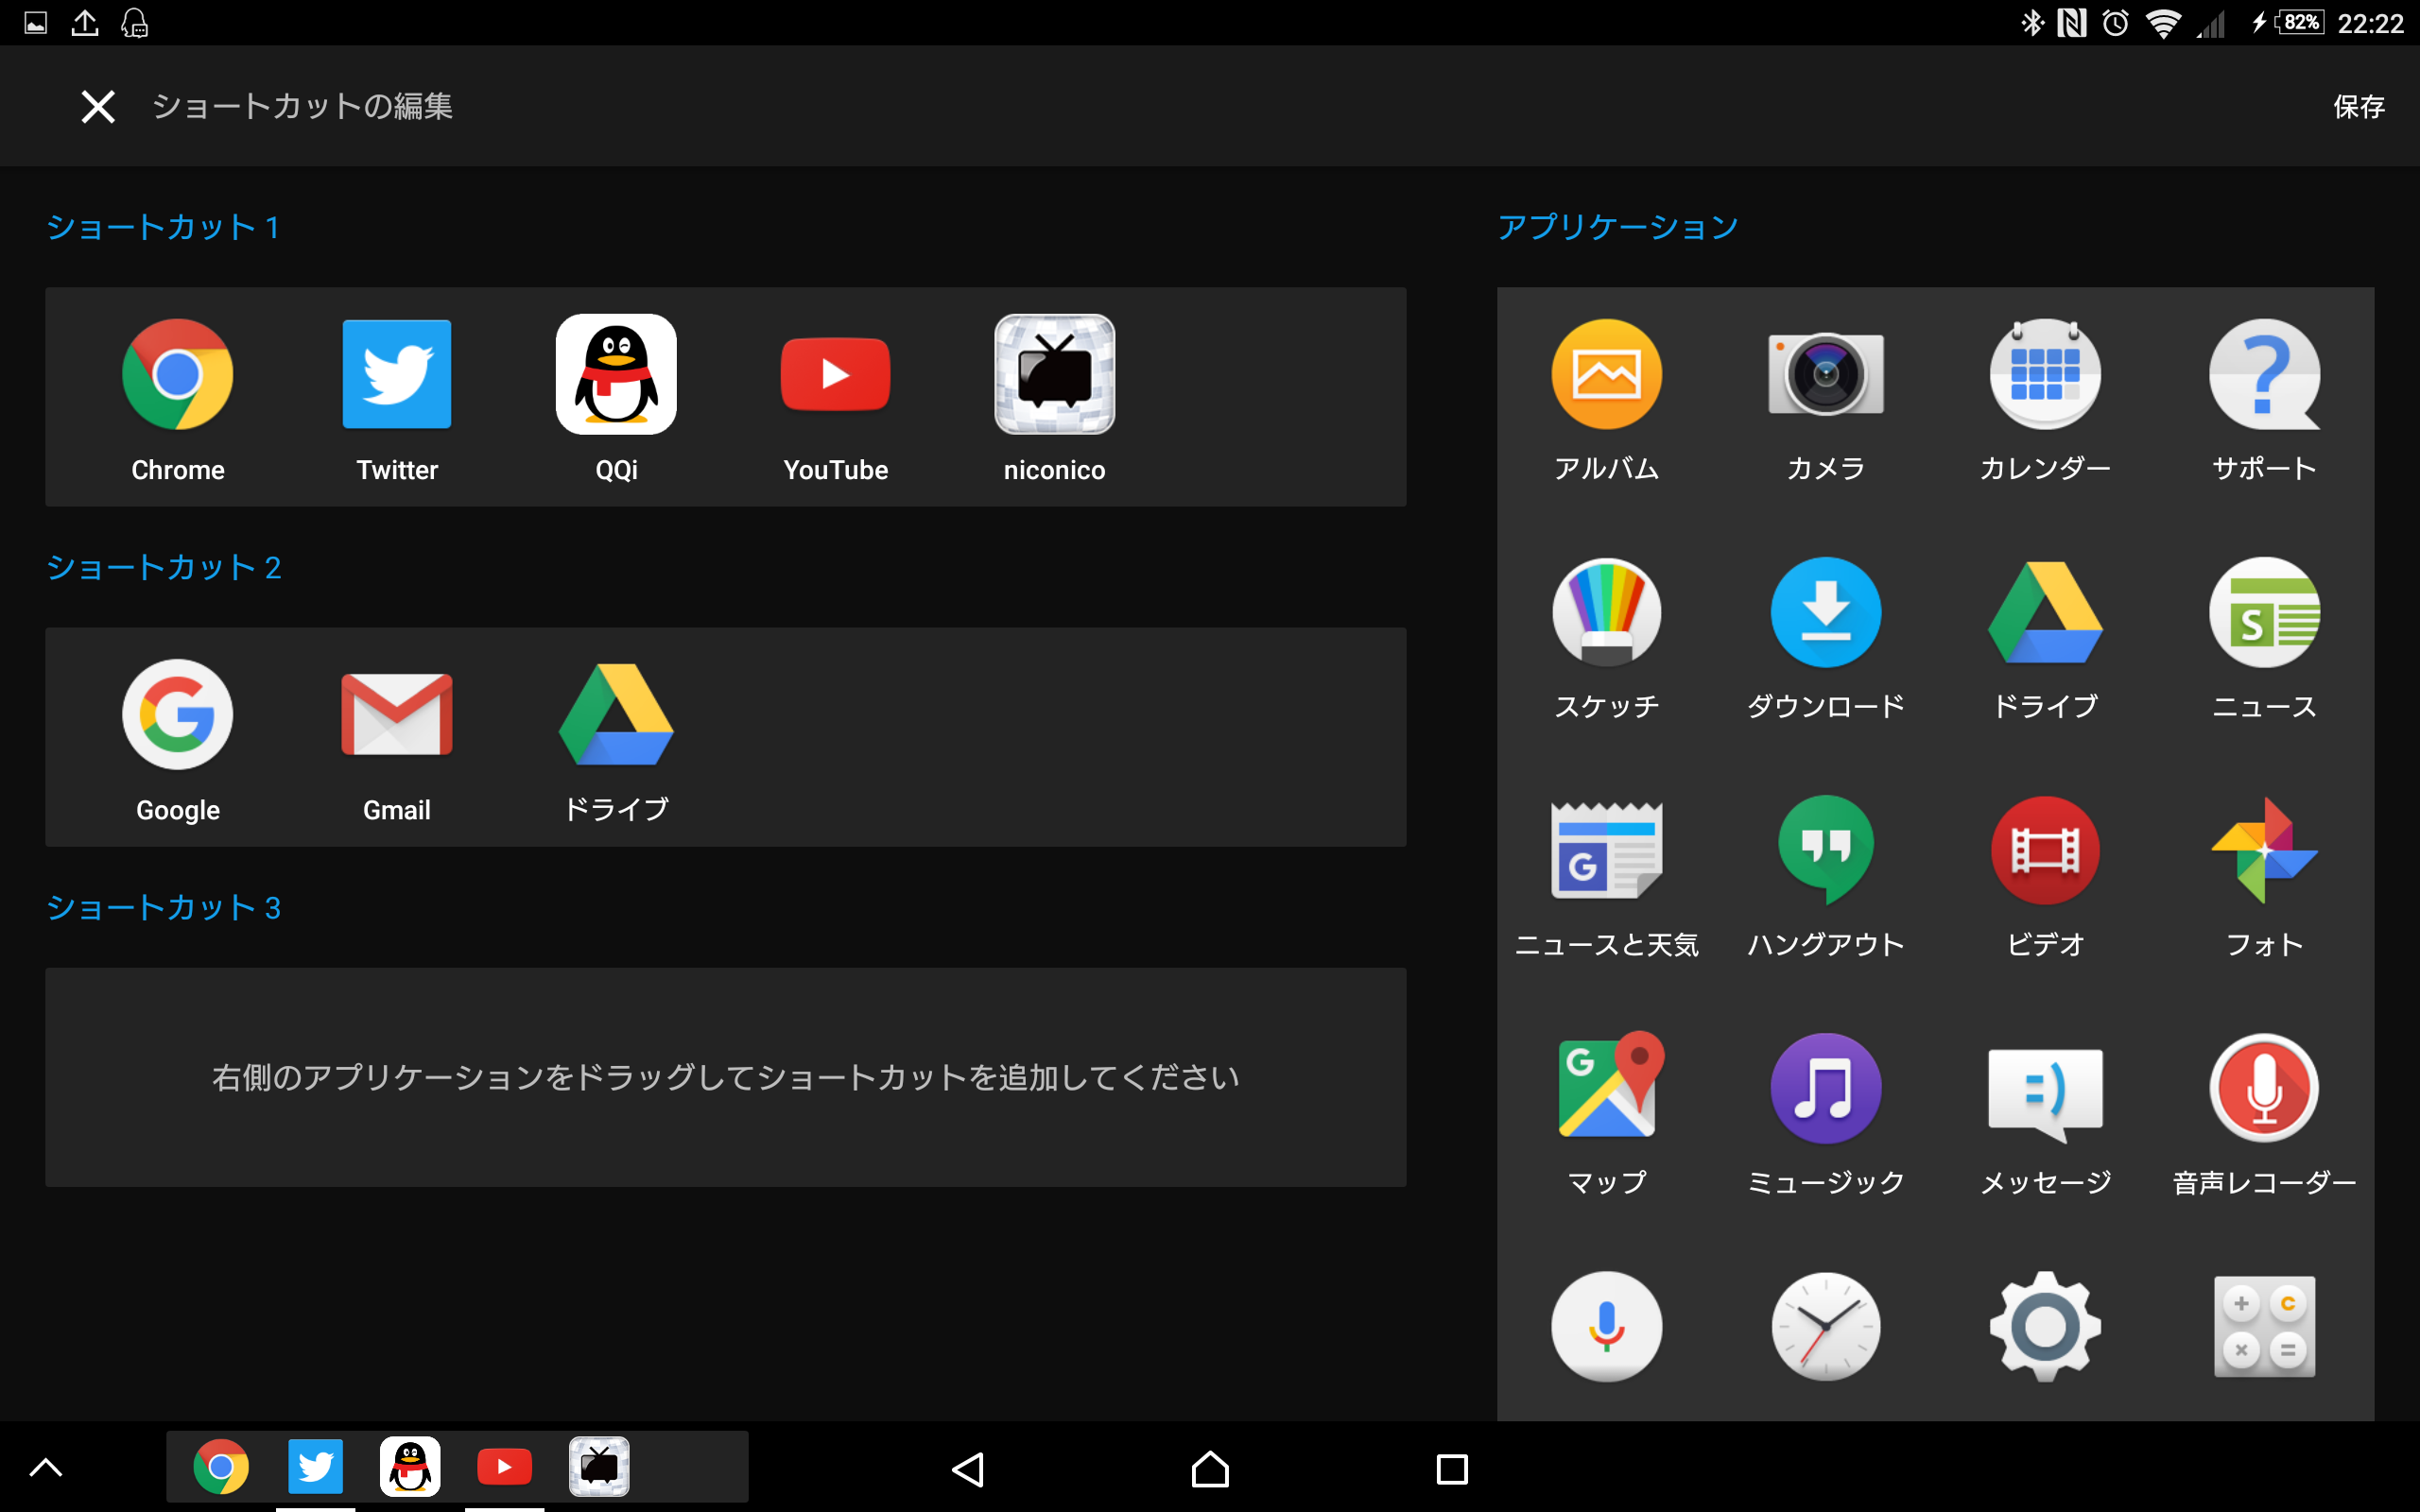Tap the upload notification icon
Screen dimensions: 2420x1512
coord(85,22)
